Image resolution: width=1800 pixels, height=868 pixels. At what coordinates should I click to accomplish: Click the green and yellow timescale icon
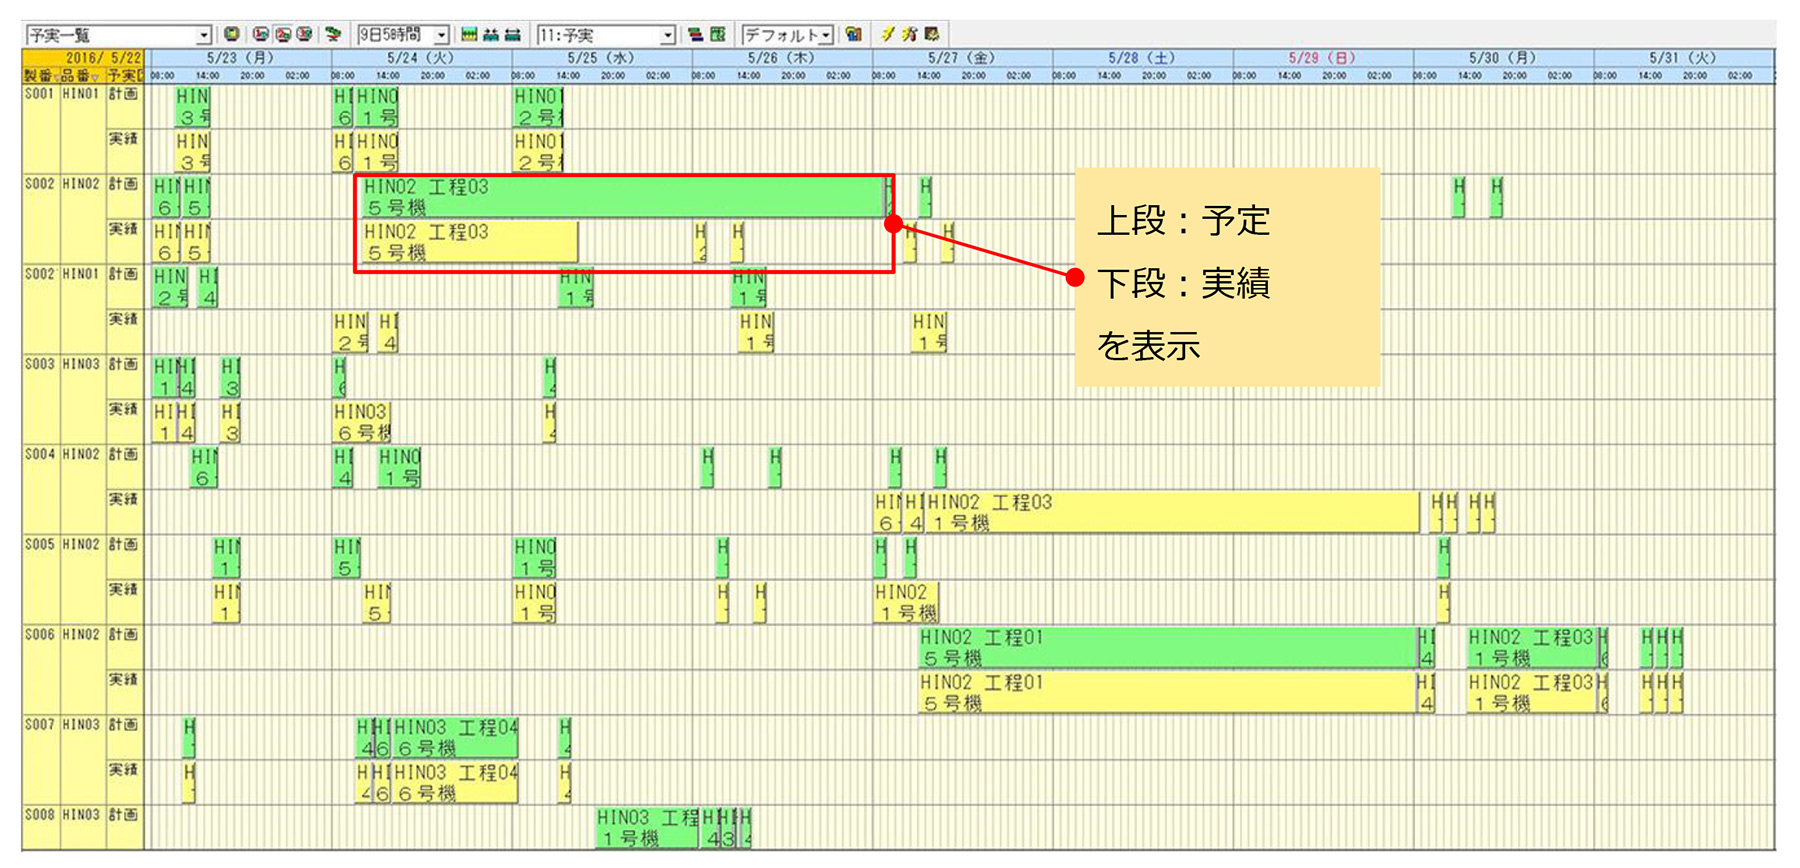click(469, 34)
